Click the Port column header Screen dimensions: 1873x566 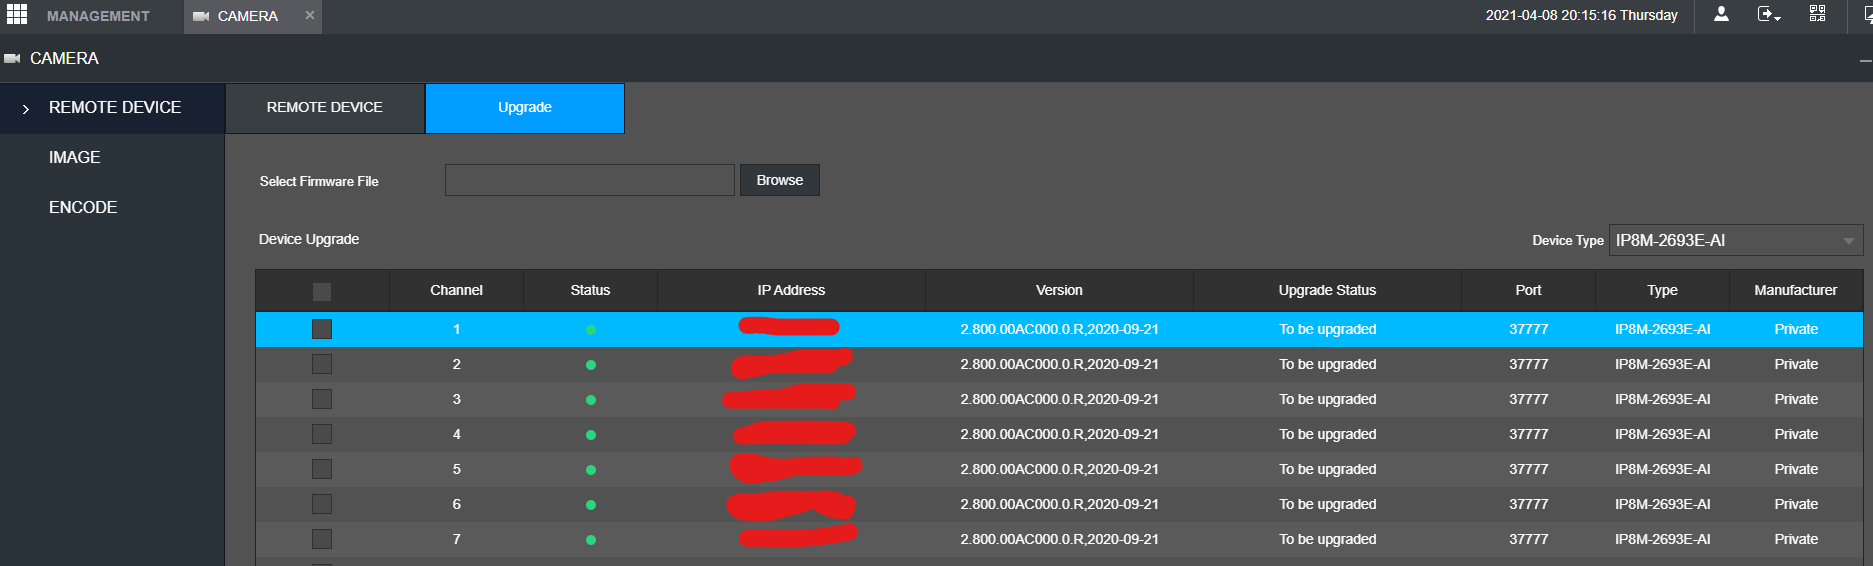pos(1528,290)
